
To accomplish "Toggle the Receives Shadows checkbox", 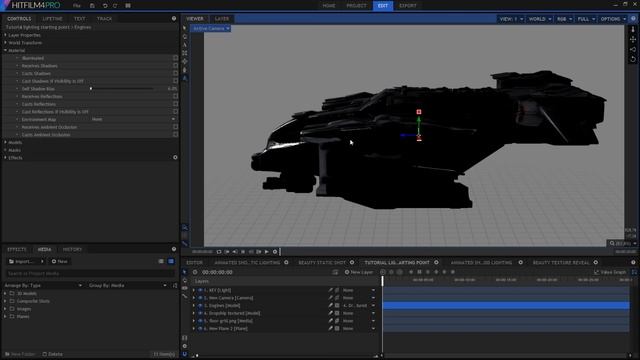I will click(176, 66).
